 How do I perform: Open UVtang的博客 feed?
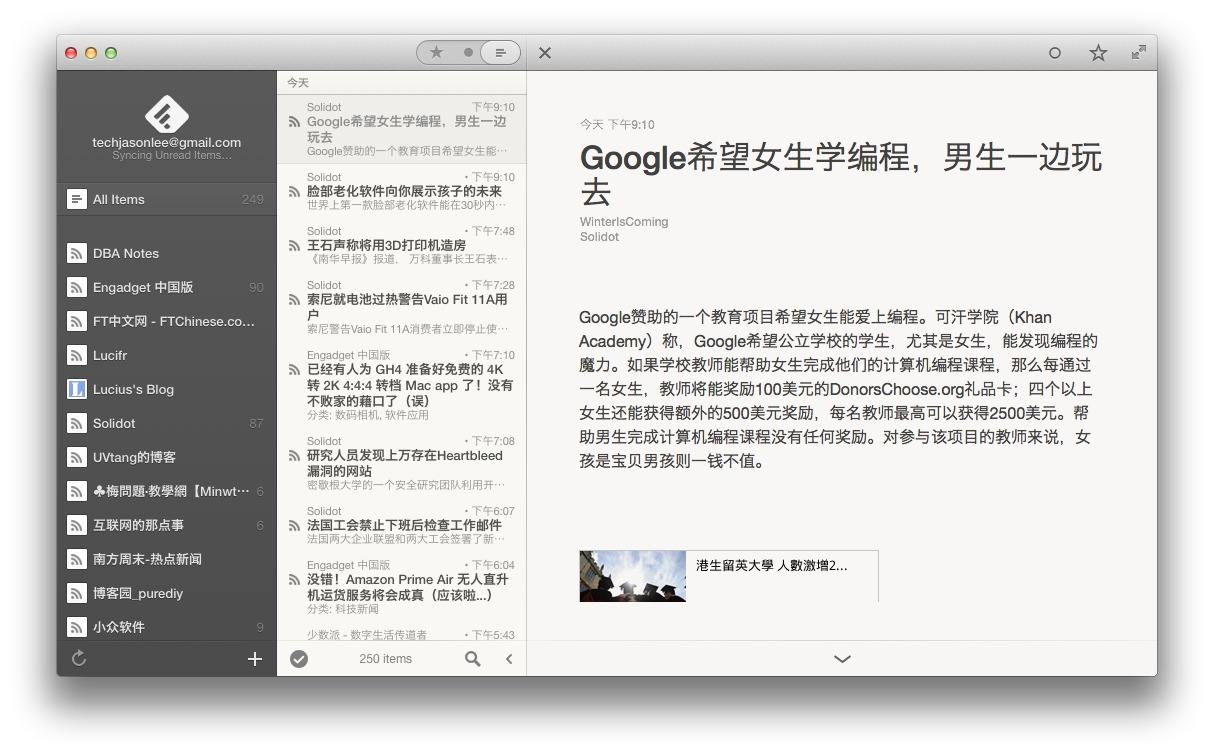coord(167,457)
